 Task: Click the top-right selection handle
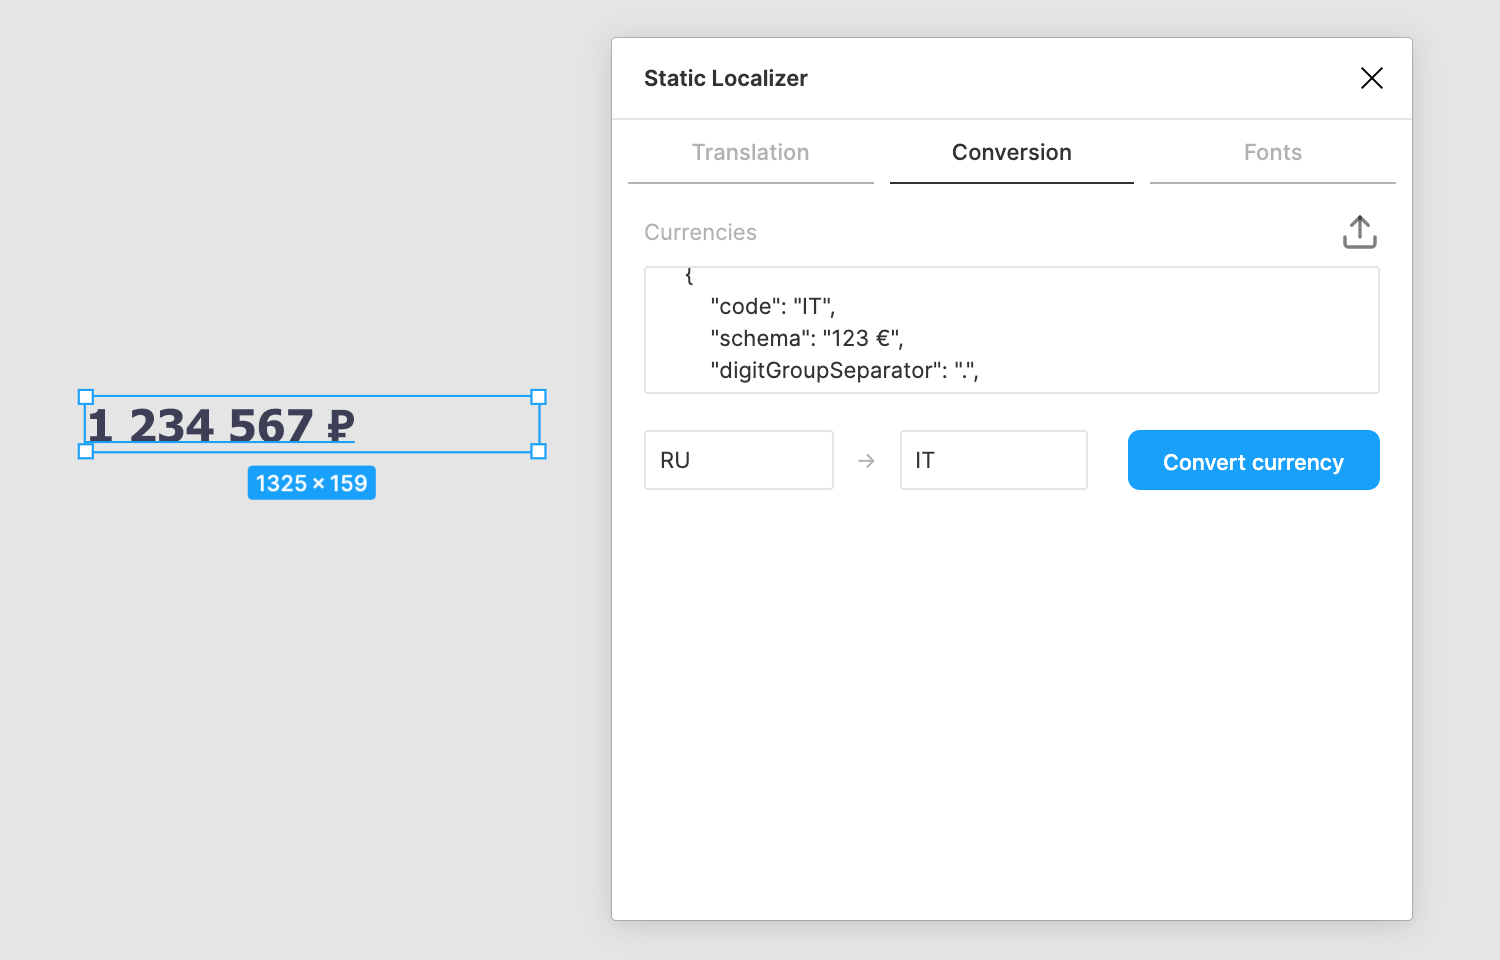coord(538,397)
